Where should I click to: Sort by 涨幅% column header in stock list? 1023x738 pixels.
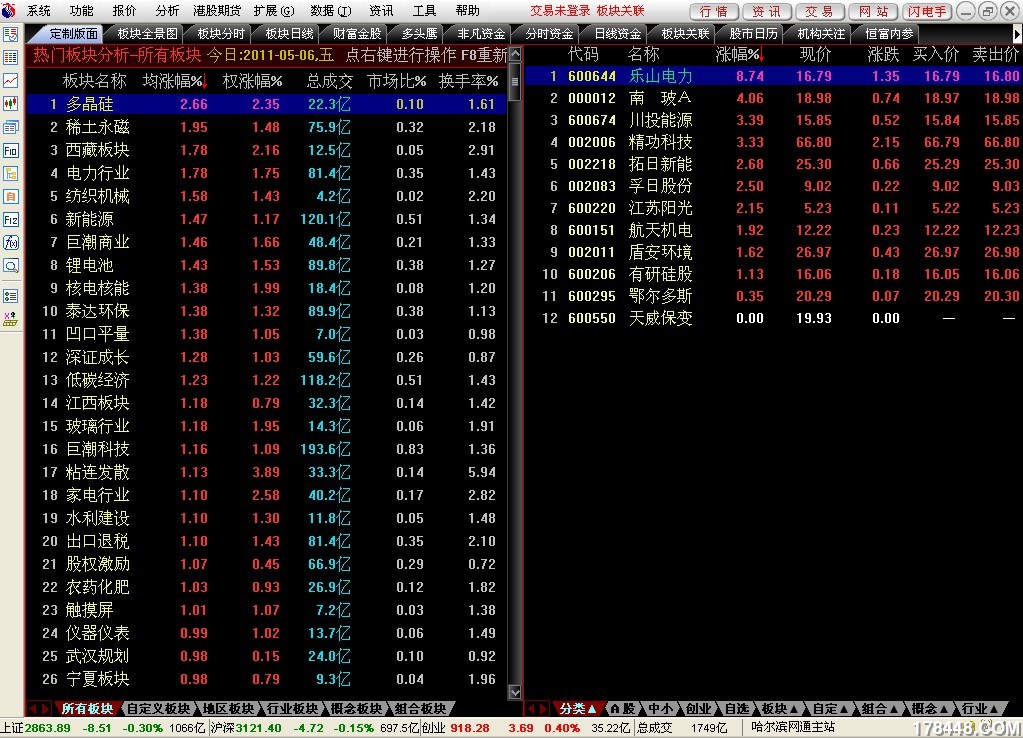tap(739, 54)
